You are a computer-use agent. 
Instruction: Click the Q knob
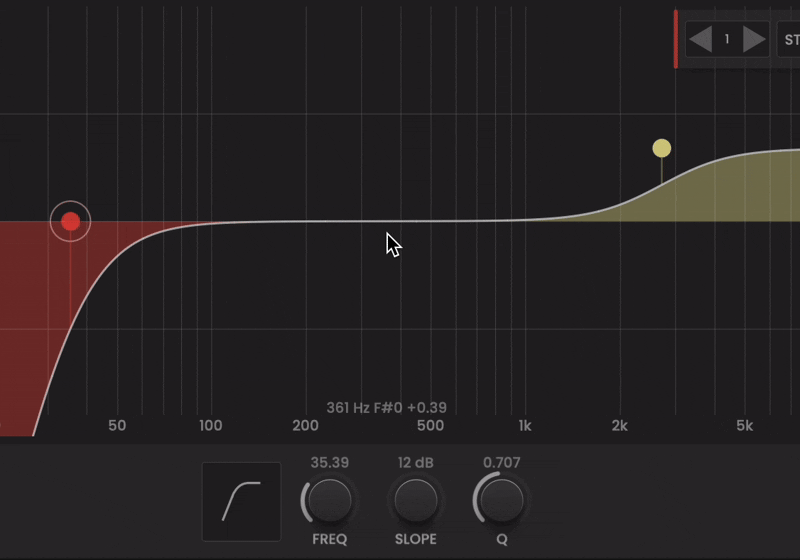(502, 499)
